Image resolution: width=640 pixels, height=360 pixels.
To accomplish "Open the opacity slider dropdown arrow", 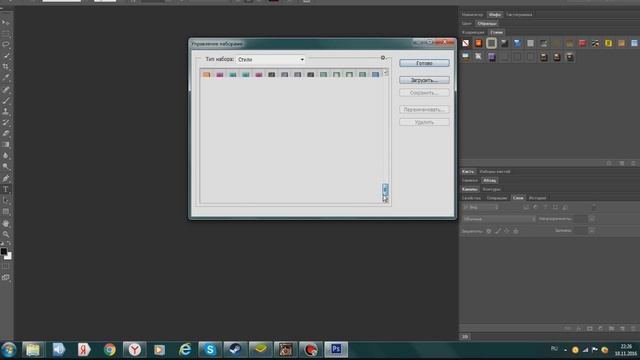I will coord(591,219).
